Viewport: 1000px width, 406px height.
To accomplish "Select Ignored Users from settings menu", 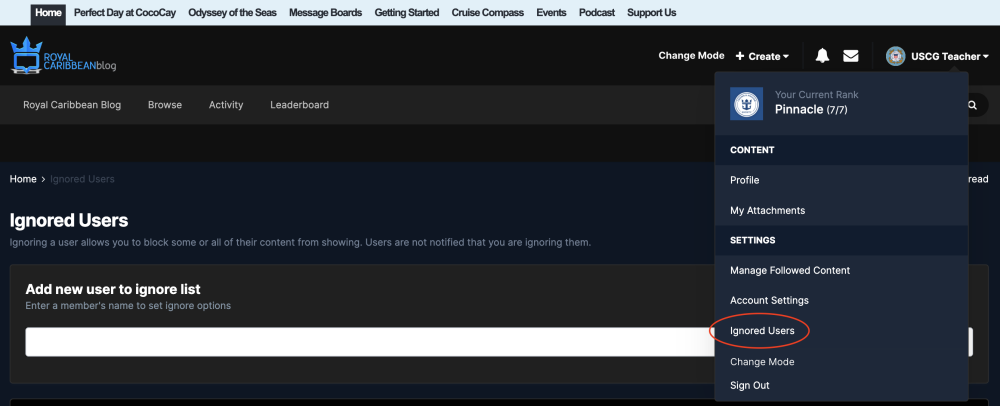I will click(x=762, y=331).
